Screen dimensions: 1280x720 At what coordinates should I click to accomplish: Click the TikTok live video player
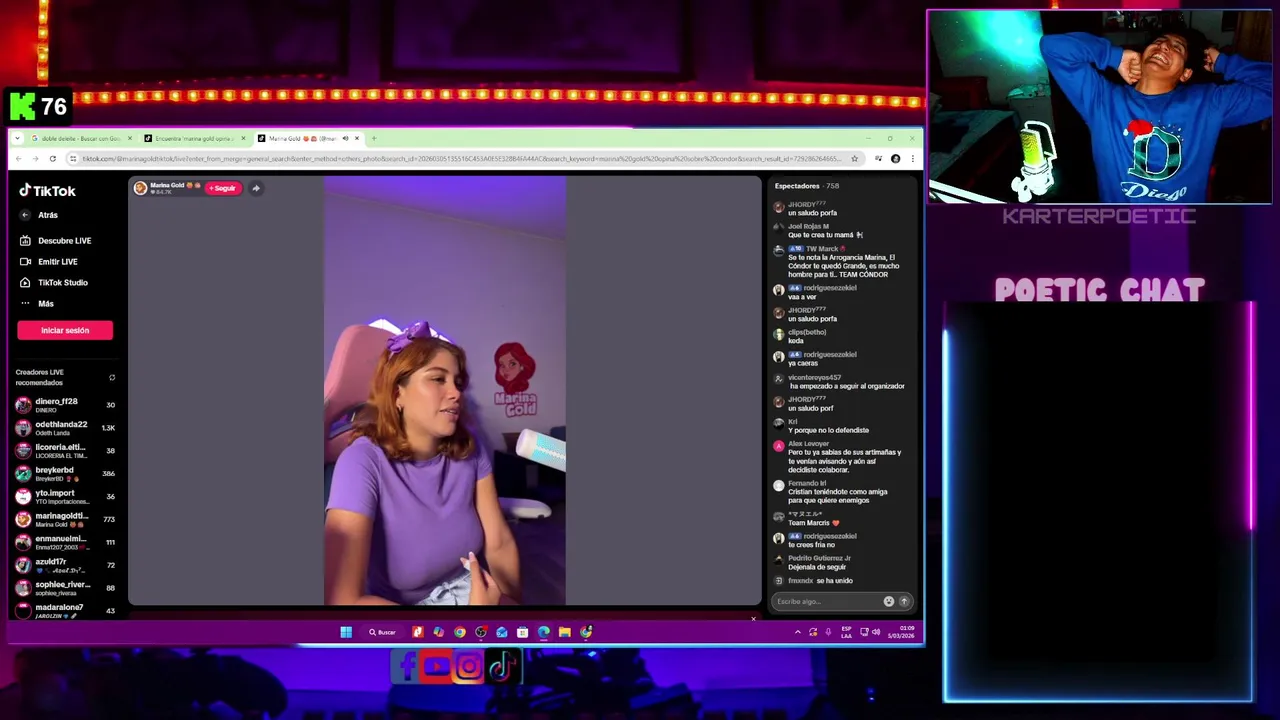[444, 391]
